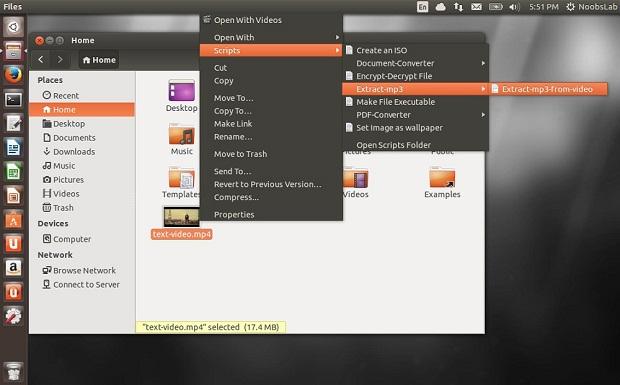Viewport: 620px width, 385px height.
Task: Choose Make Link menu entry
Action: coord(271,124)
